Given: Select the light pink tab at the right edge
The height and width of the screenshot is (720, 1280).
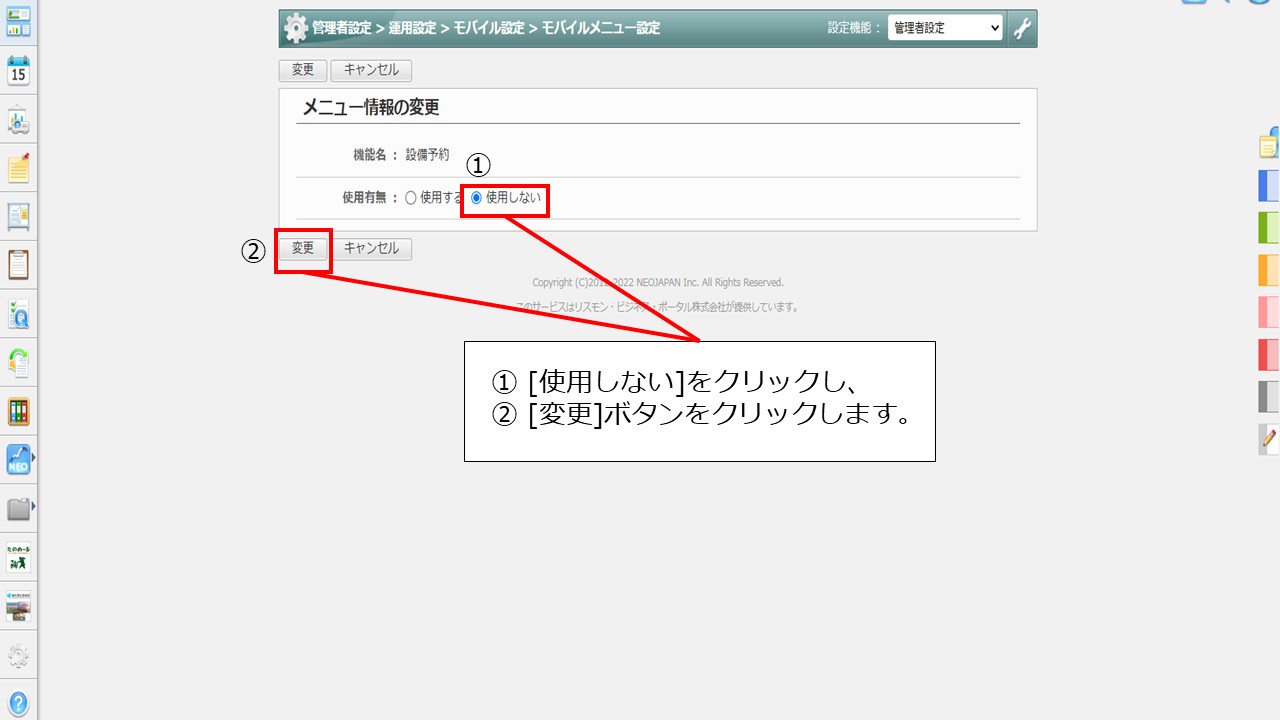Looking at the screenshot, I should [x=1269, y=312].
